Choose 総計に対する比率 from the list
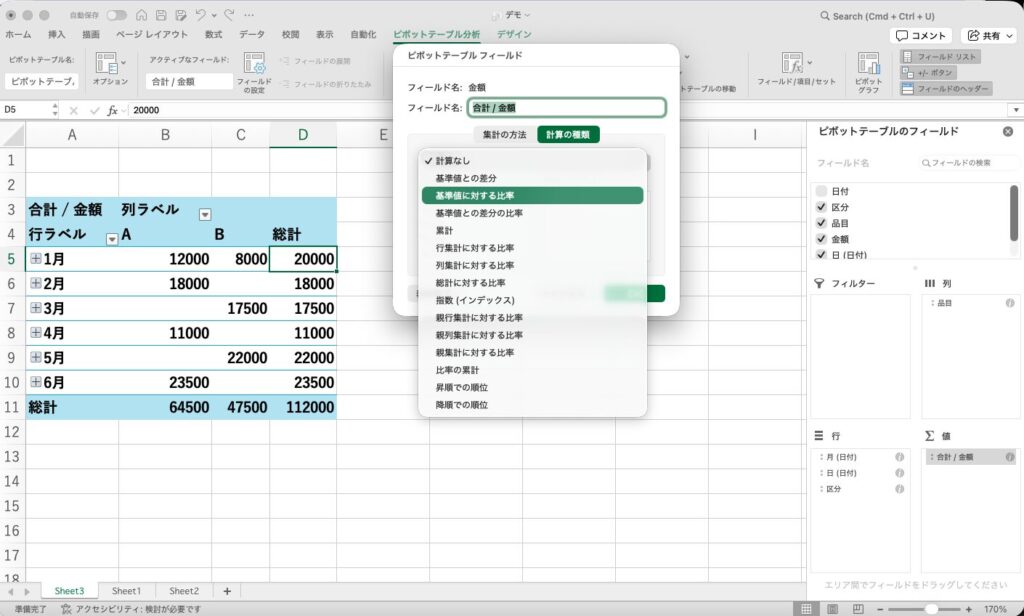Screen dimensions: 1024x616 pyautogui.click(x=532, y=283)
